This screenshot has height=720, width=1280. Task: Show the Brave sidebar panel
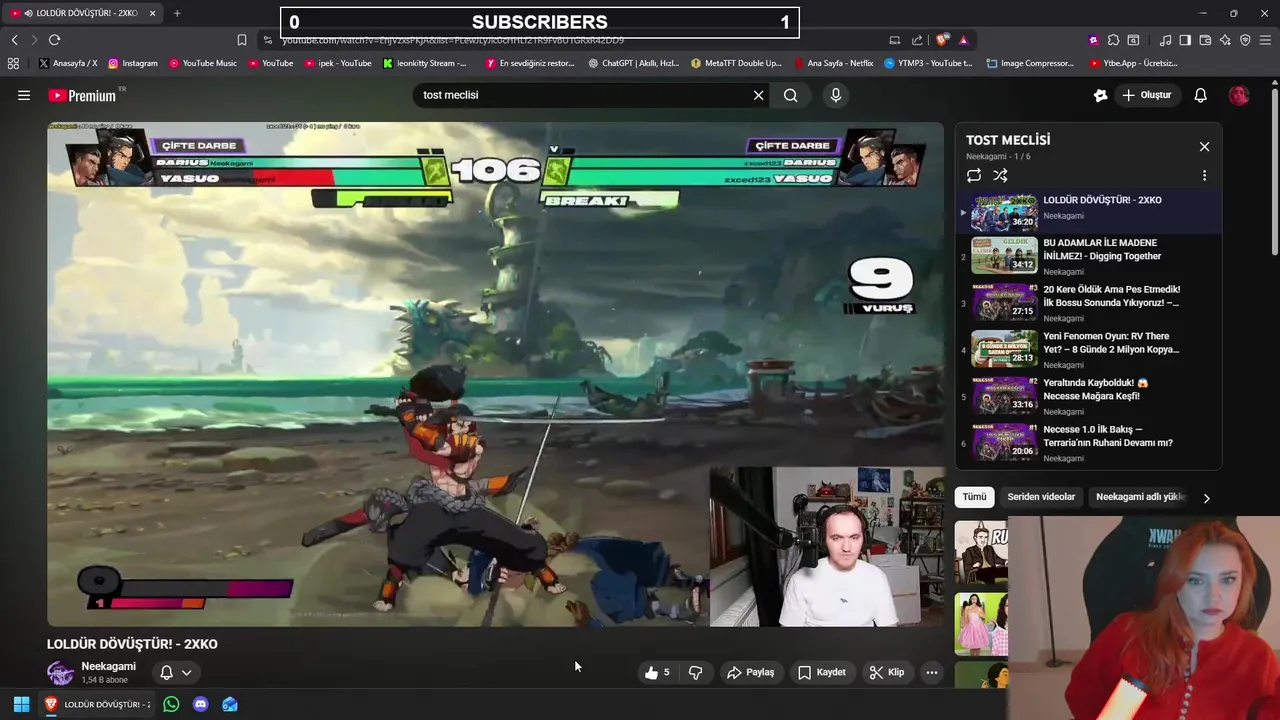pos(1185,40)
